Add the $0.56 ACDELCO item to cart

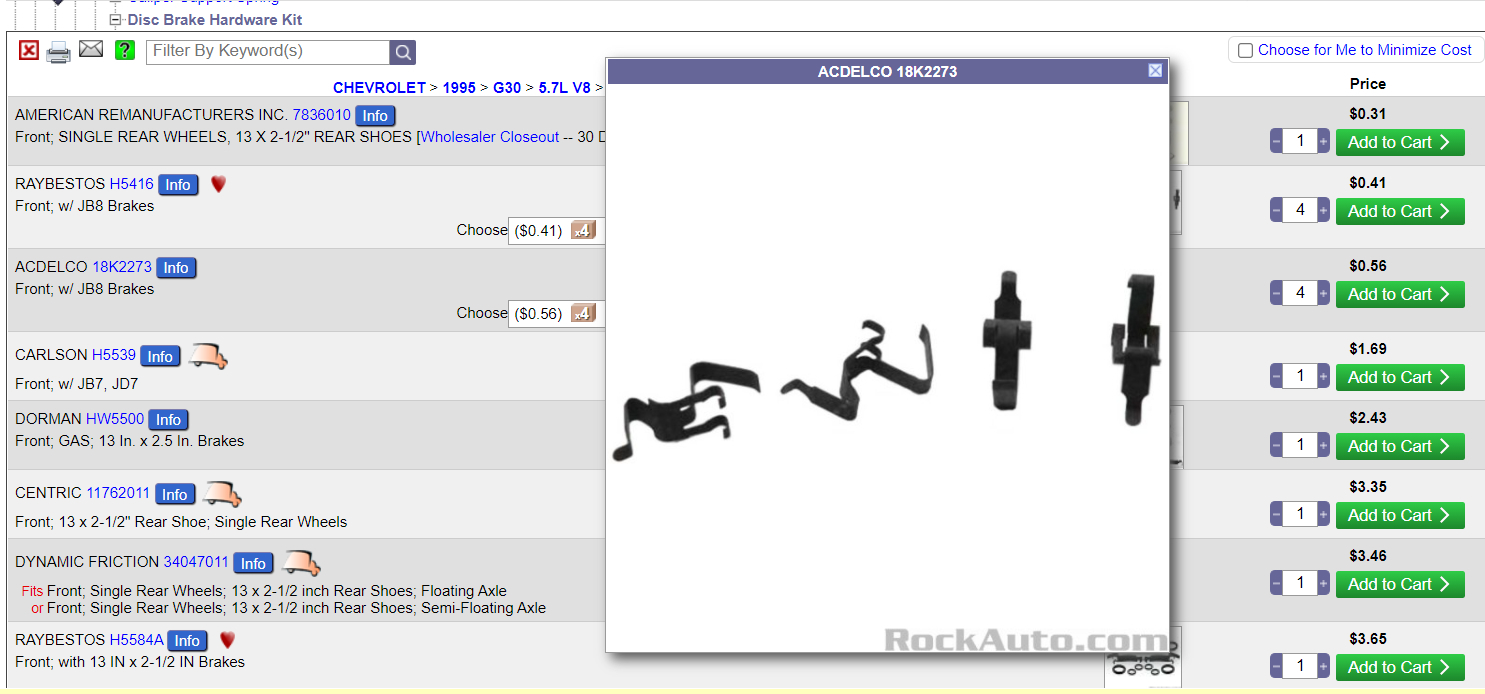click(x=1400, y=294)
